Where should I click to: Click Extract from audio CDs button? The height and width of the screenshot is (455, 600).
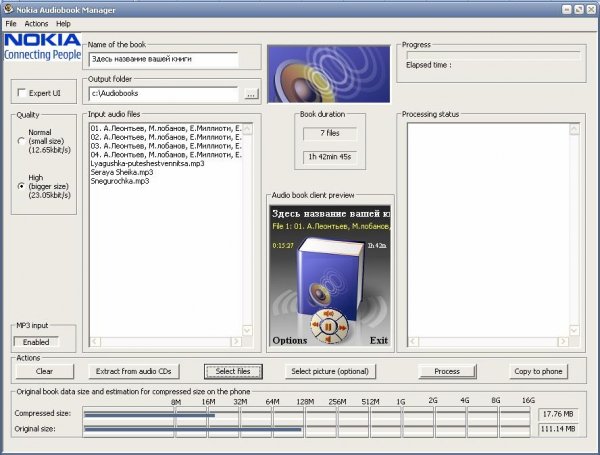point(134,371)
